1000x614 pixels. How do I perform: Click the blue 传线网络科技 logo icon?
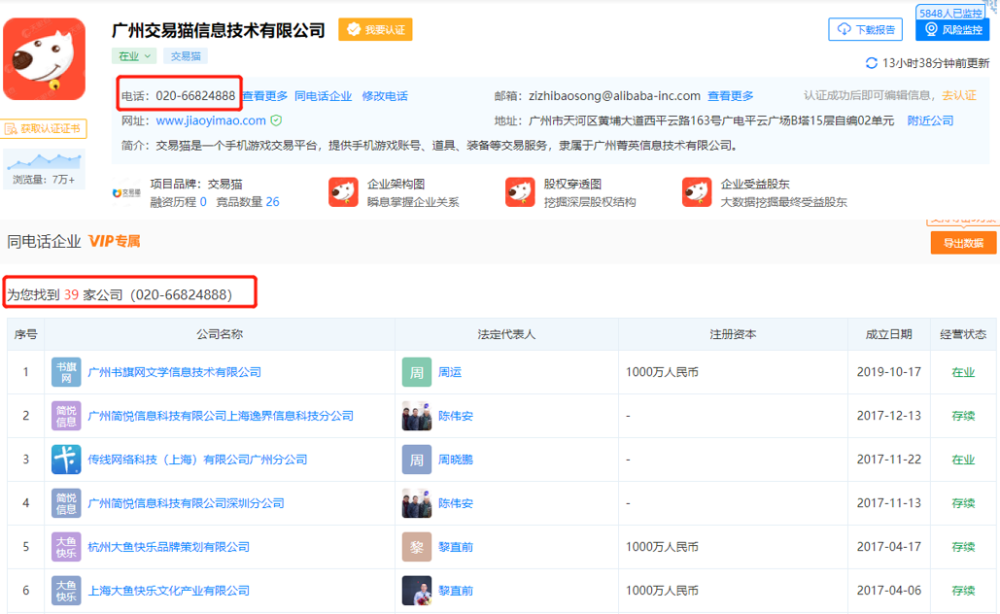(66, 460)
